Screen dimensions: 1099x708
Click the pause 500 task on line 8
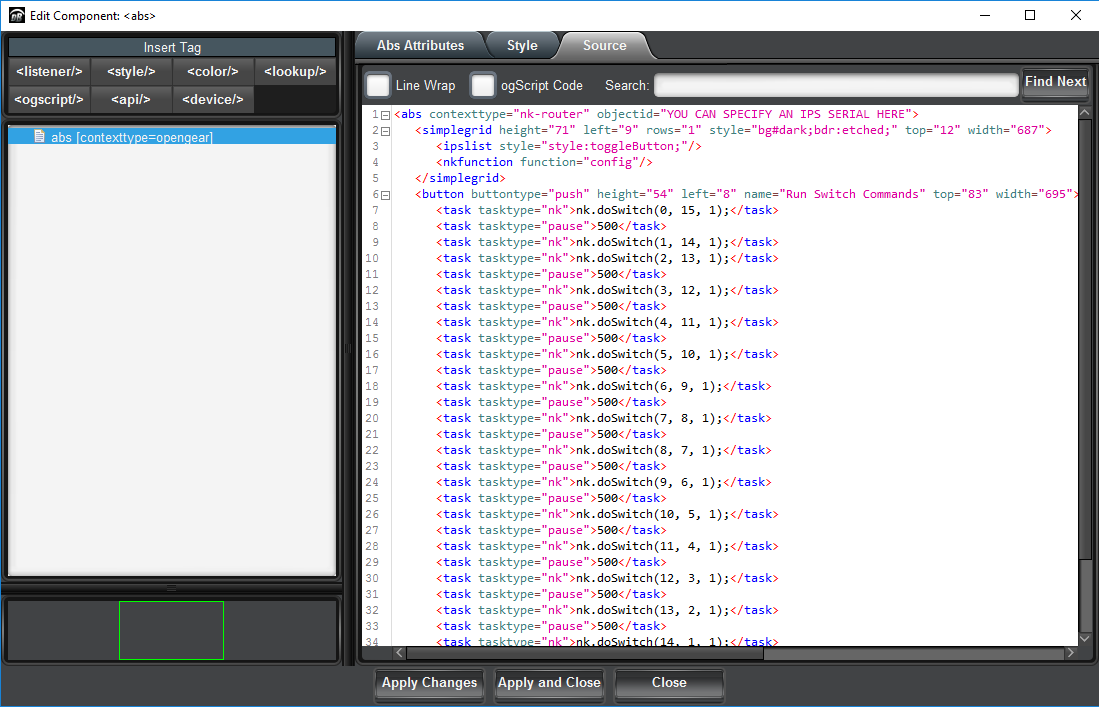tap(551, 226)
